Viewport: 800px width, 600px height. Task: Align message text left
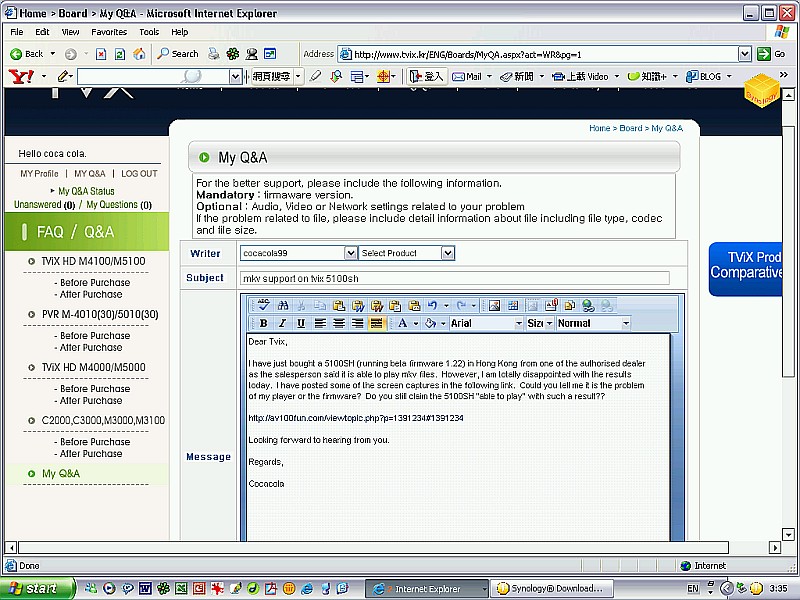[x=320, y=323]
